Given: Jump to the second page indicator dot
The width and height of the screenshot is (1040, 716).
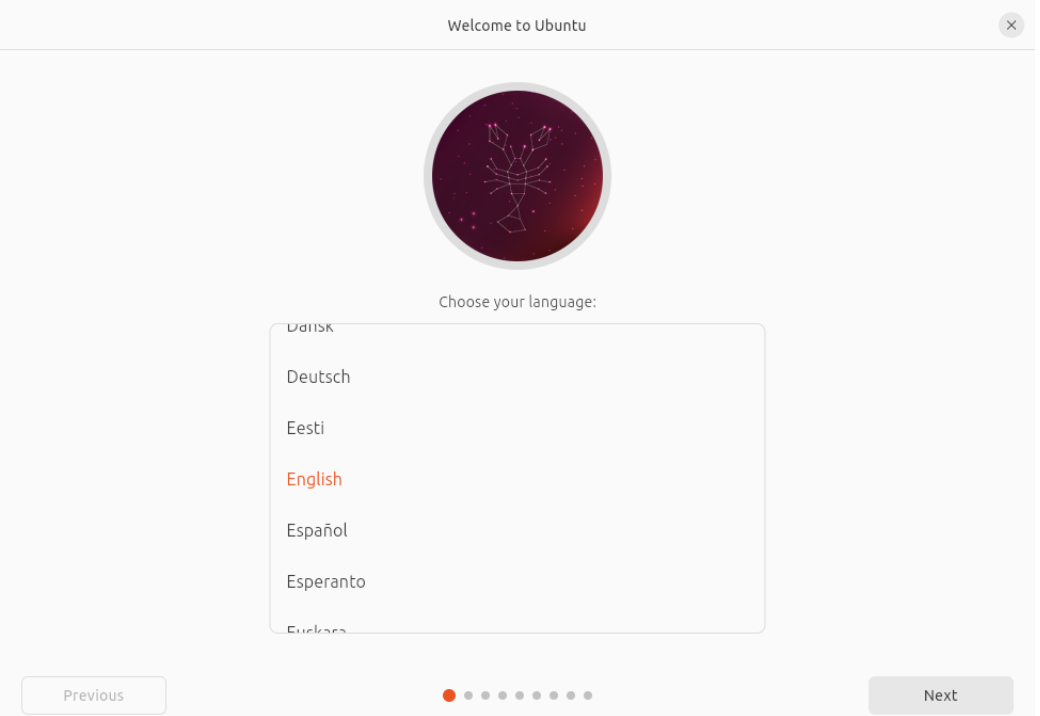Looking at the screenshot, I should tap(468, 695).
